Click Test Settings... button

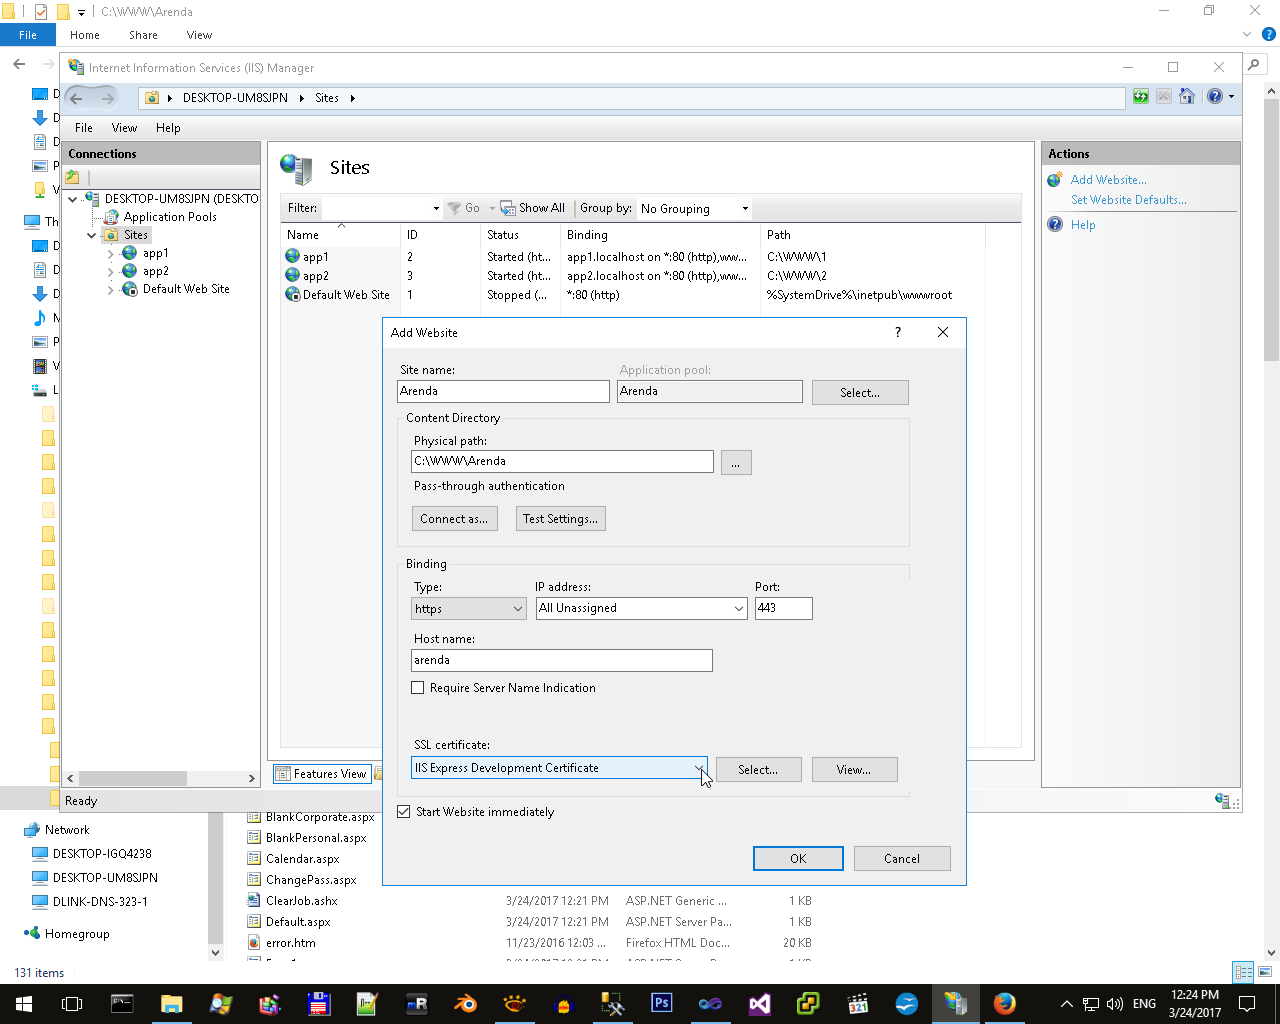click(x=560, y=519)
